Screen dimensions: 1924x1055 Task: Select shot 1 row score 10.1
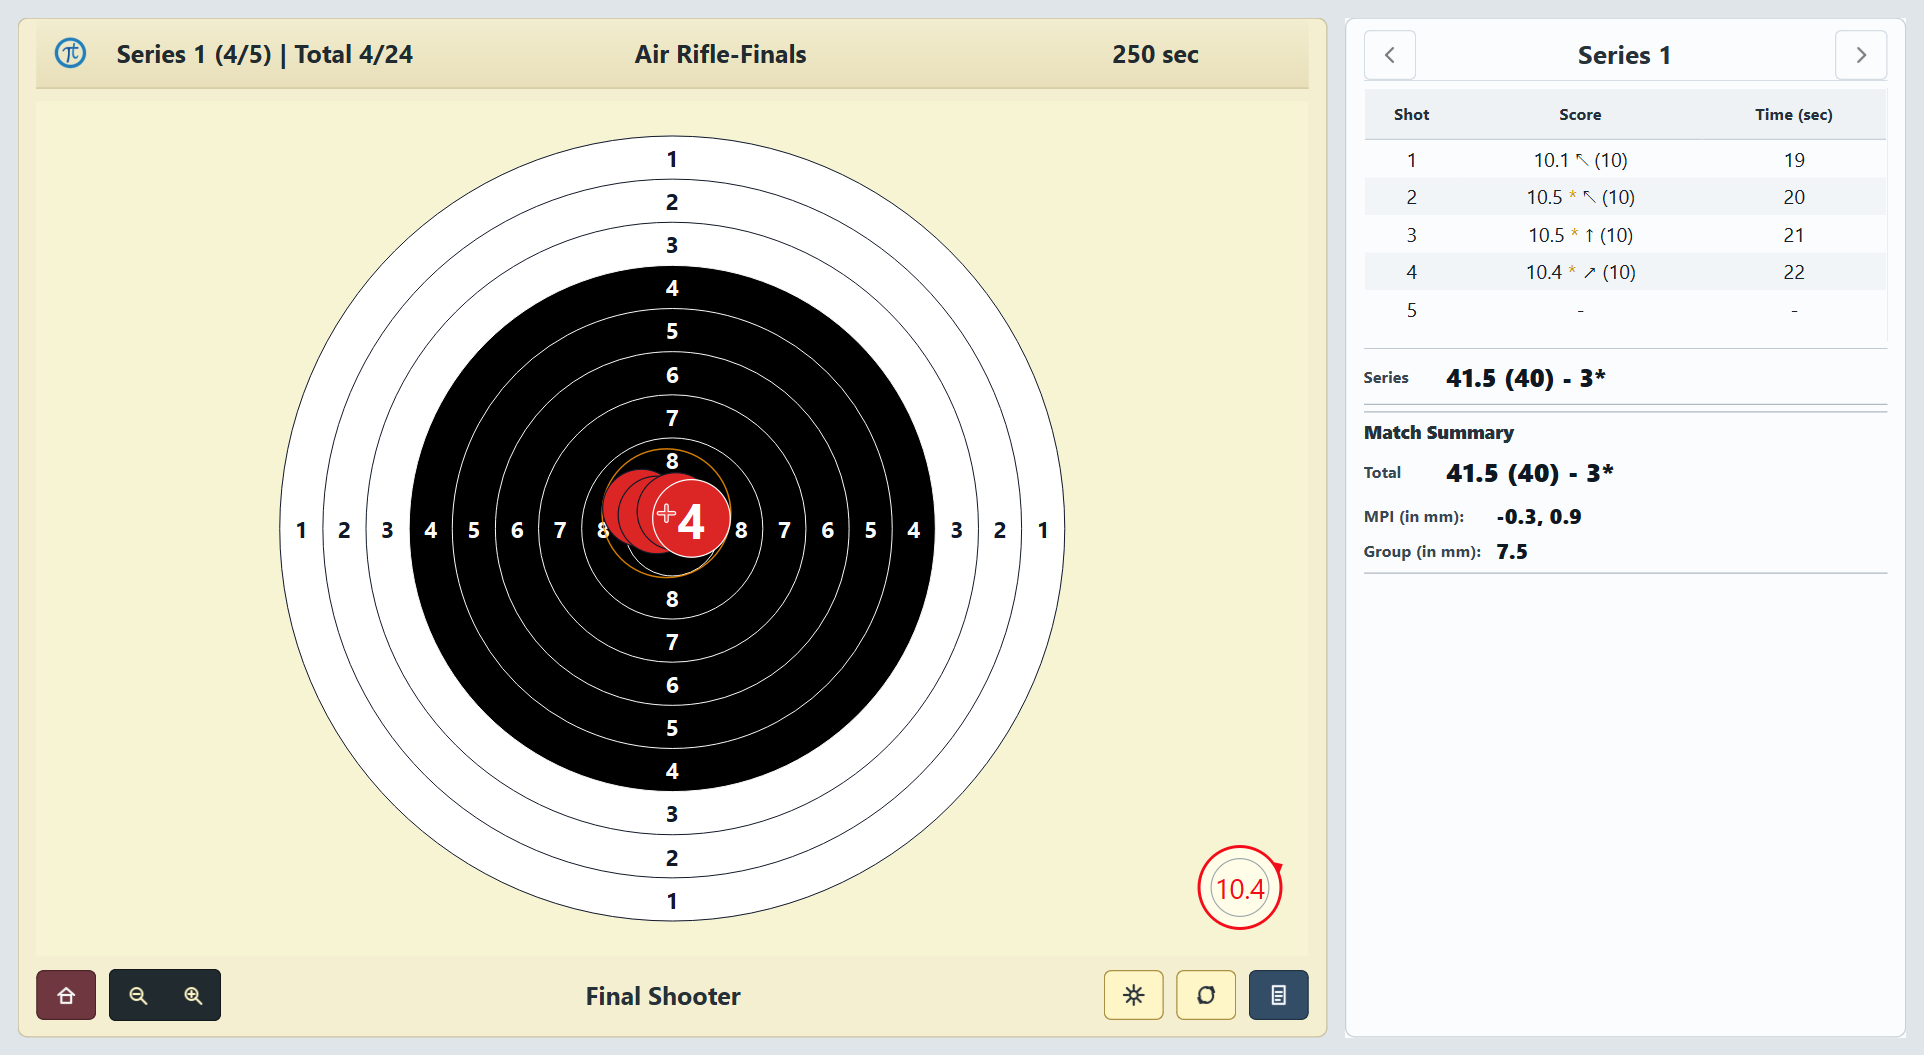click(1625, 160)
